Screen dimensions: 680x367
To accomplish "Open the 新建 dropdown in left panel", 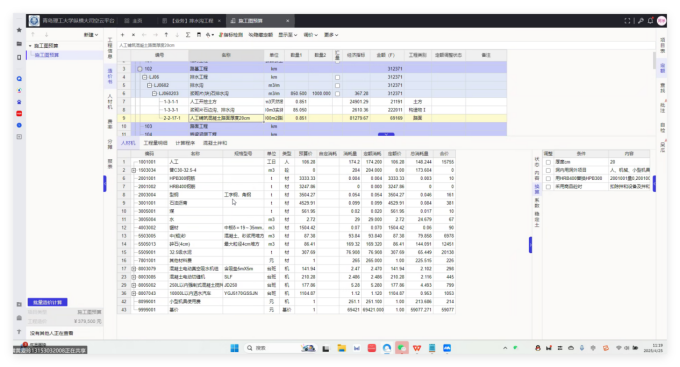I will point(91,35).
